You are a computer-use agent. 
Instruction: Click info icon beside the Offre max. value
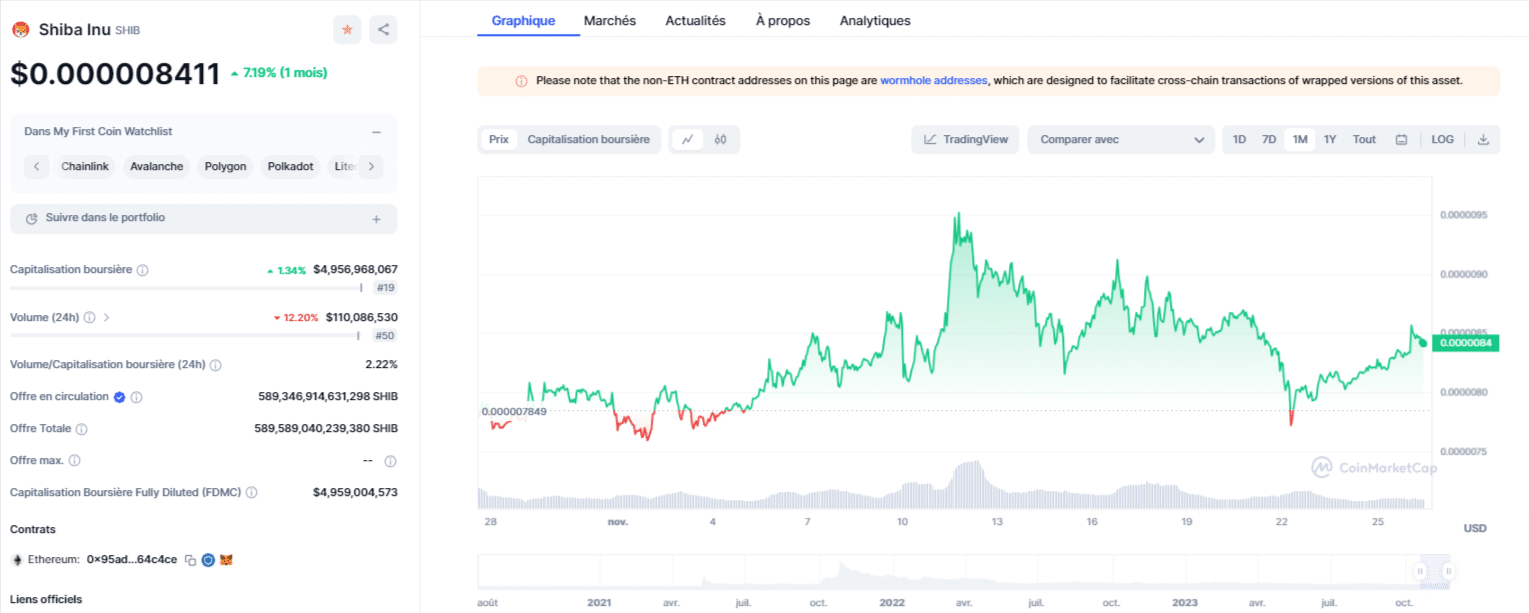click(390, 461)
